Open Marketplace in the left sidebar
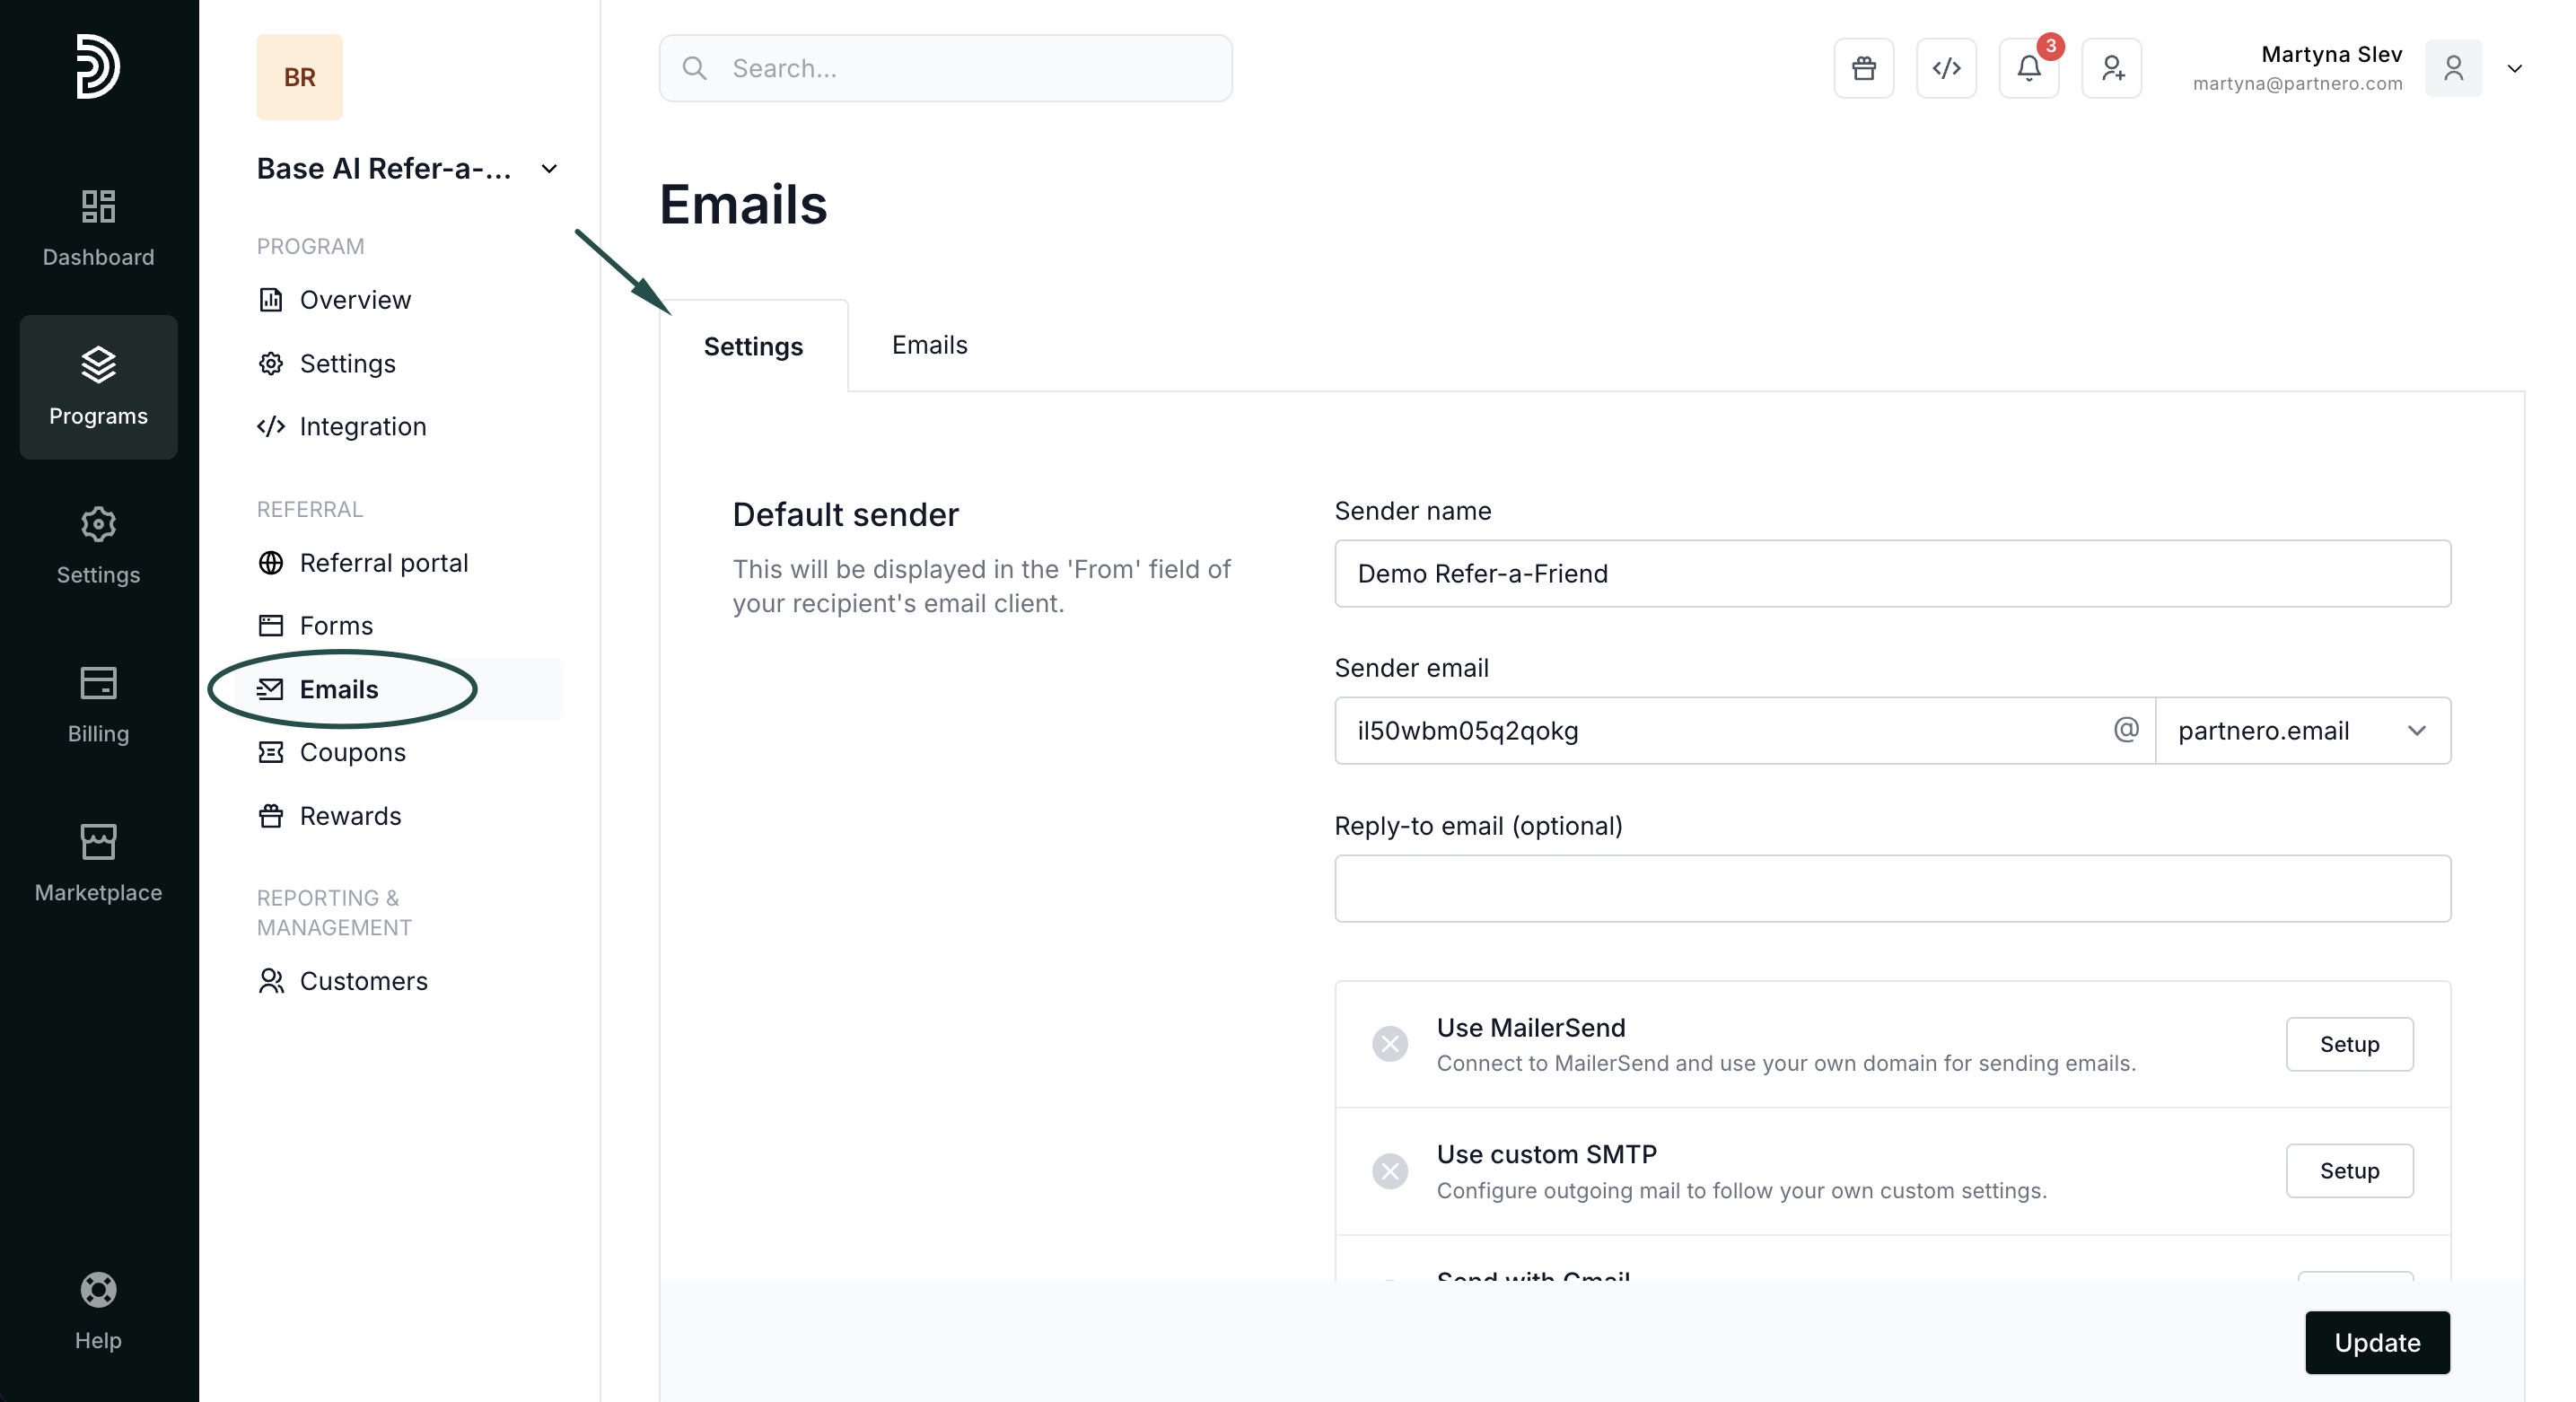This screenshot has height=1402, width=2576. tap(98, 863)
